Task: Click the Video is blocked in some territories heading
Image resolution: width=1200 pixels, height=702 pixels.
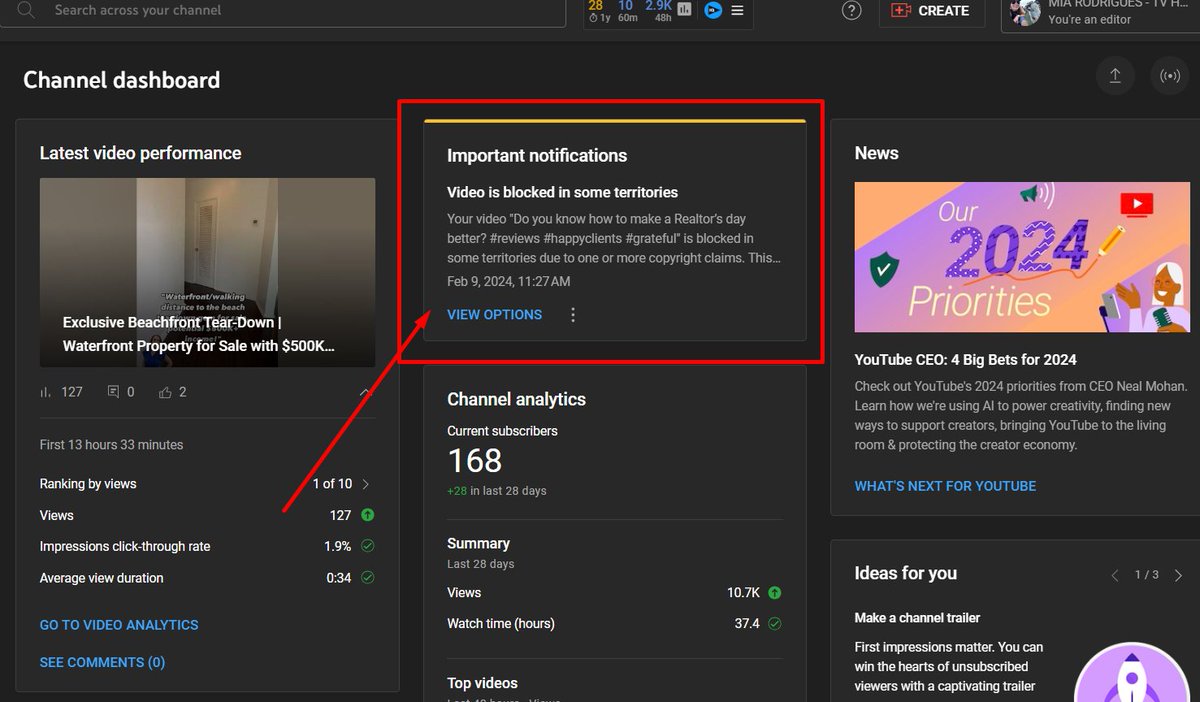Action: (562, 192)
